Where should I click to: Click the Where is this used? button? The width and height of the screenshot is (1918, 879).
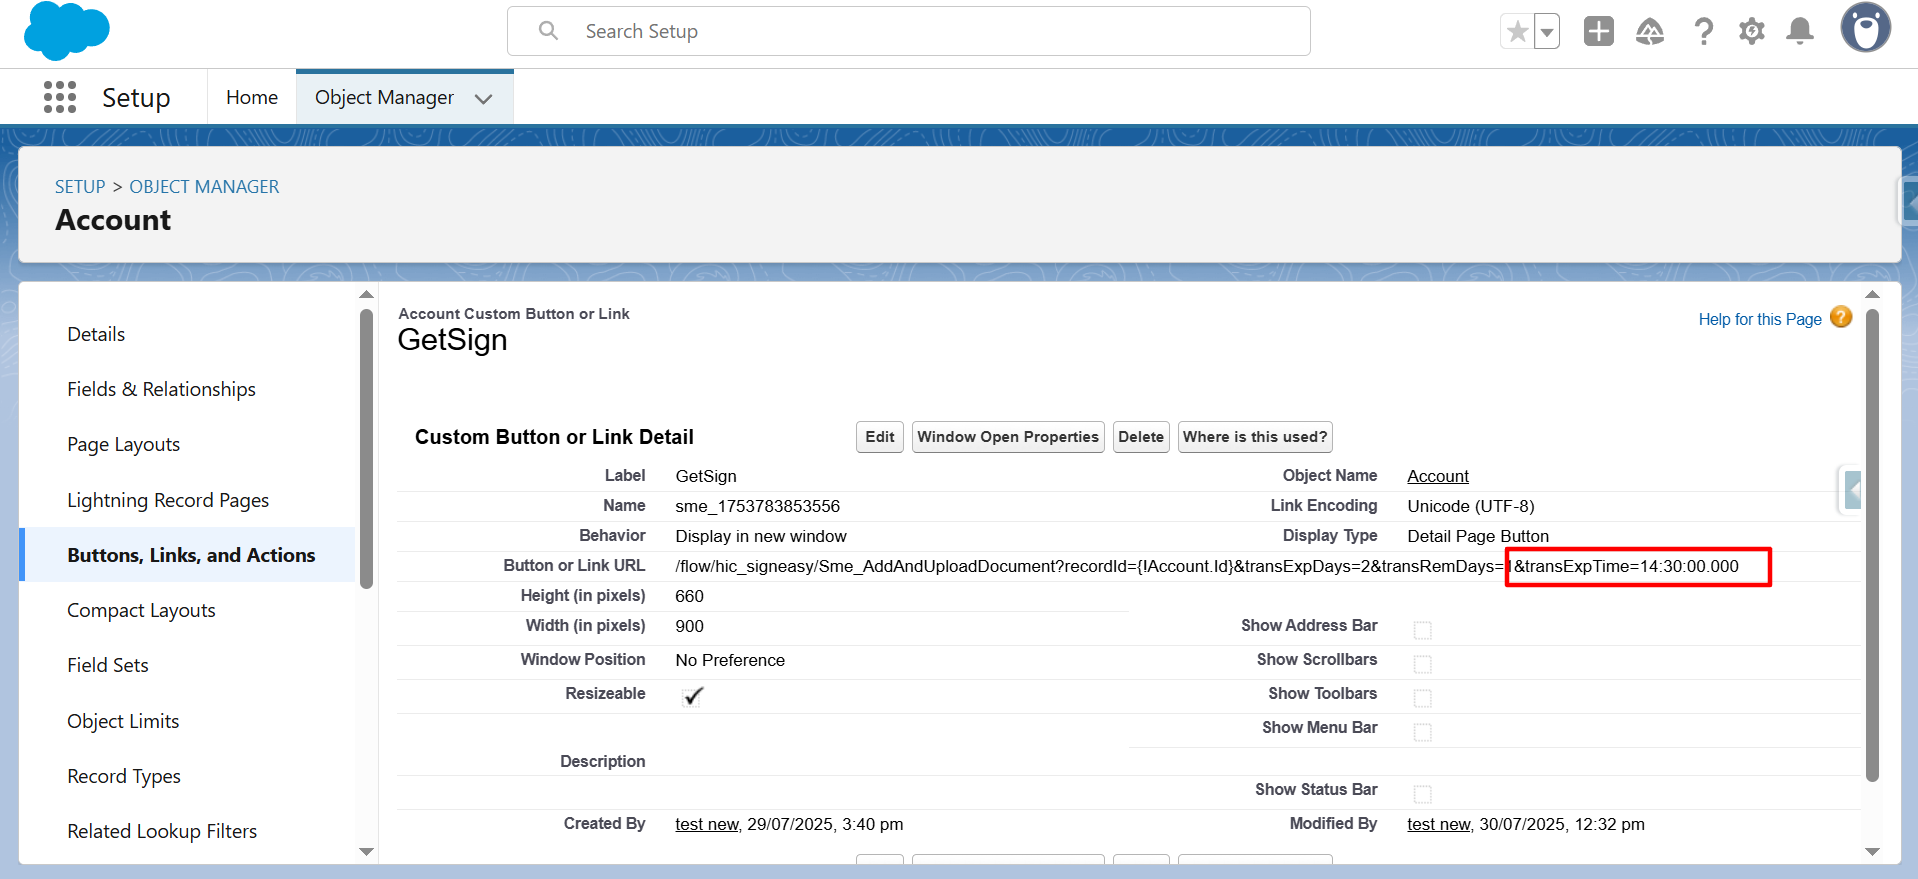[1255, 437]
